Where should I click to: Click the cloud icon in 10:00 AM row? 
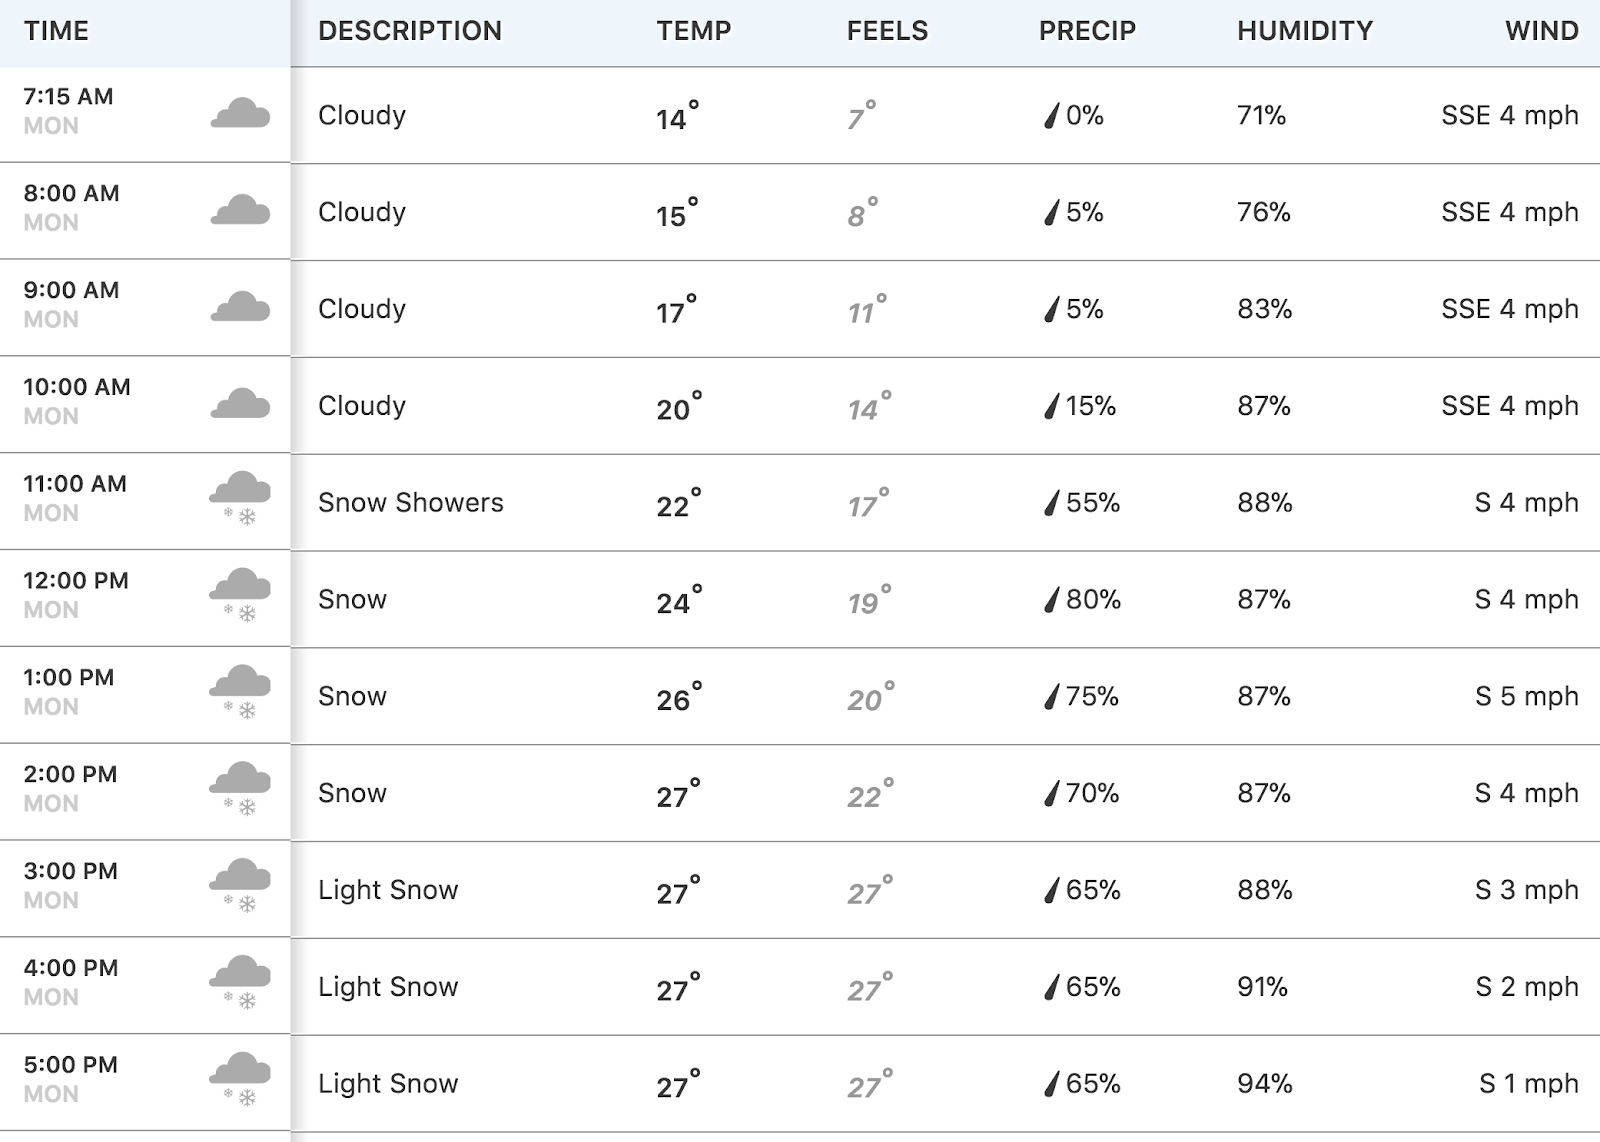tap(240, 403)
